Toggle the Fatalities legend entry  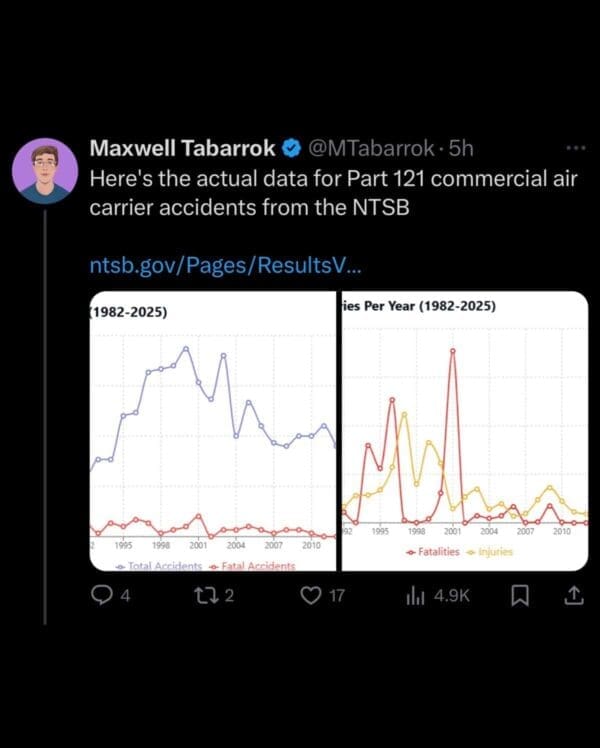pos(434,551)
